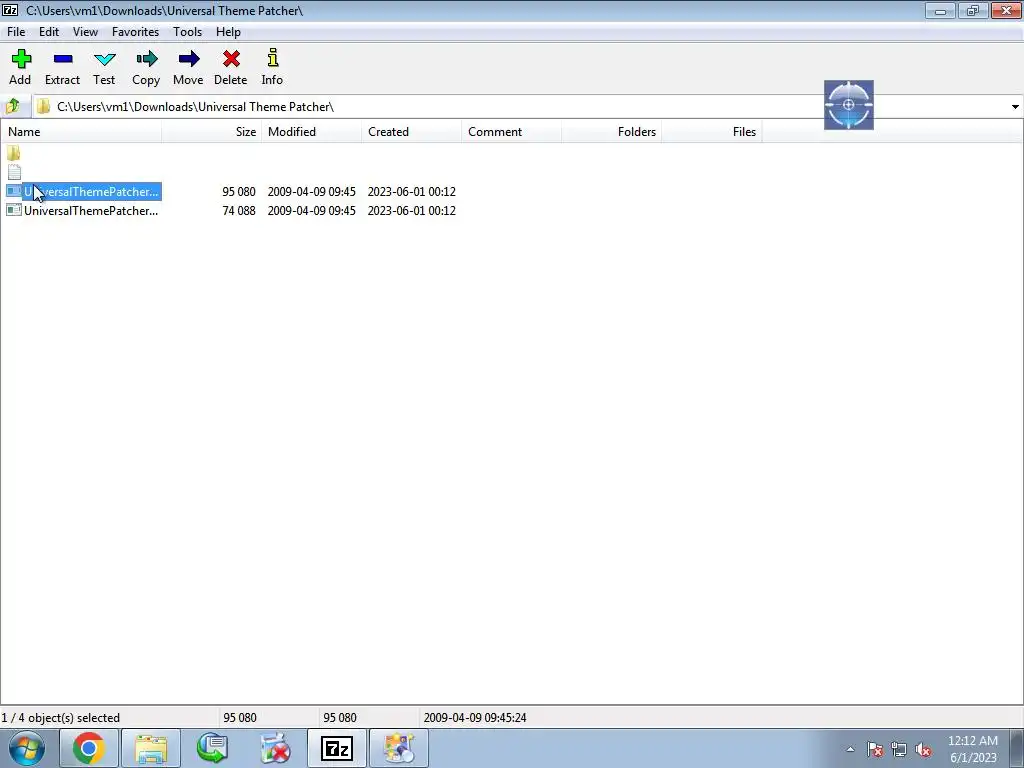Viewport: 1024px width, 768px height.
Task: Open the Tools menu
Action: coord(187,32)
